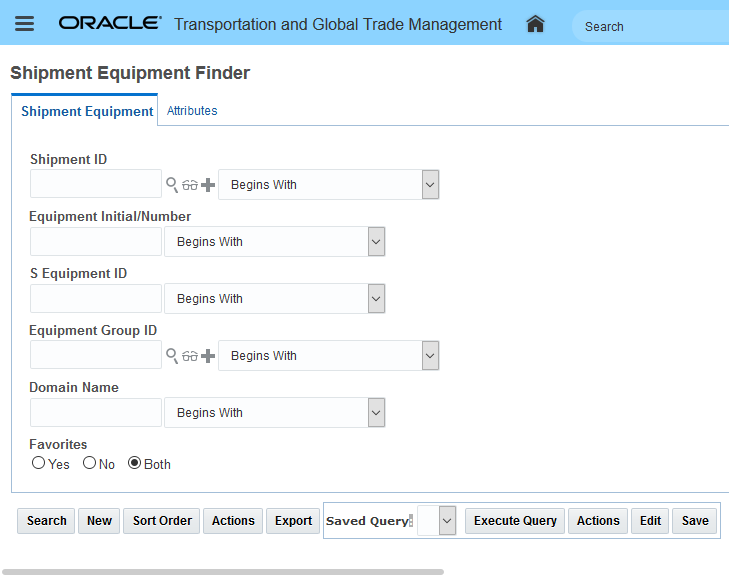Open the Saved Query dropdown list
Image resolution: width=729 pixels, height=577 pixels.
tap(447, 520)
